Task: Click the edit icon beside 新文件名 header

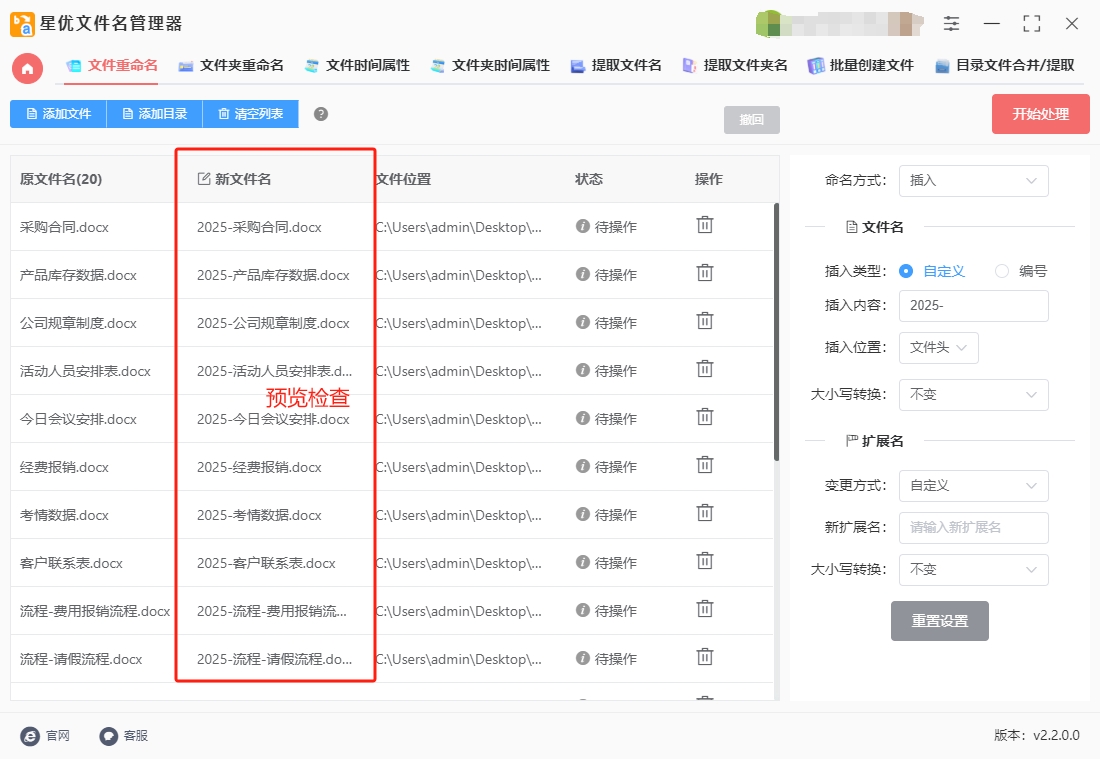Action: coord(204,179)
